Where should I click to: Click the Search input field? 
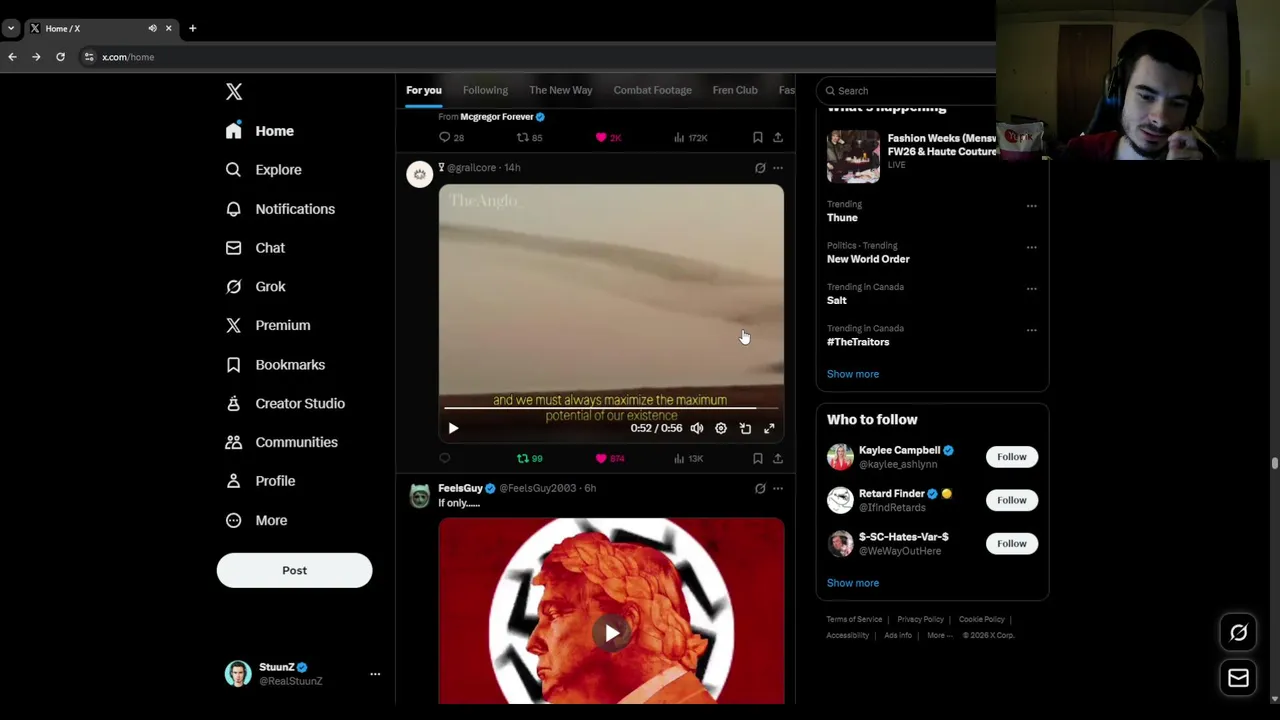908,91
